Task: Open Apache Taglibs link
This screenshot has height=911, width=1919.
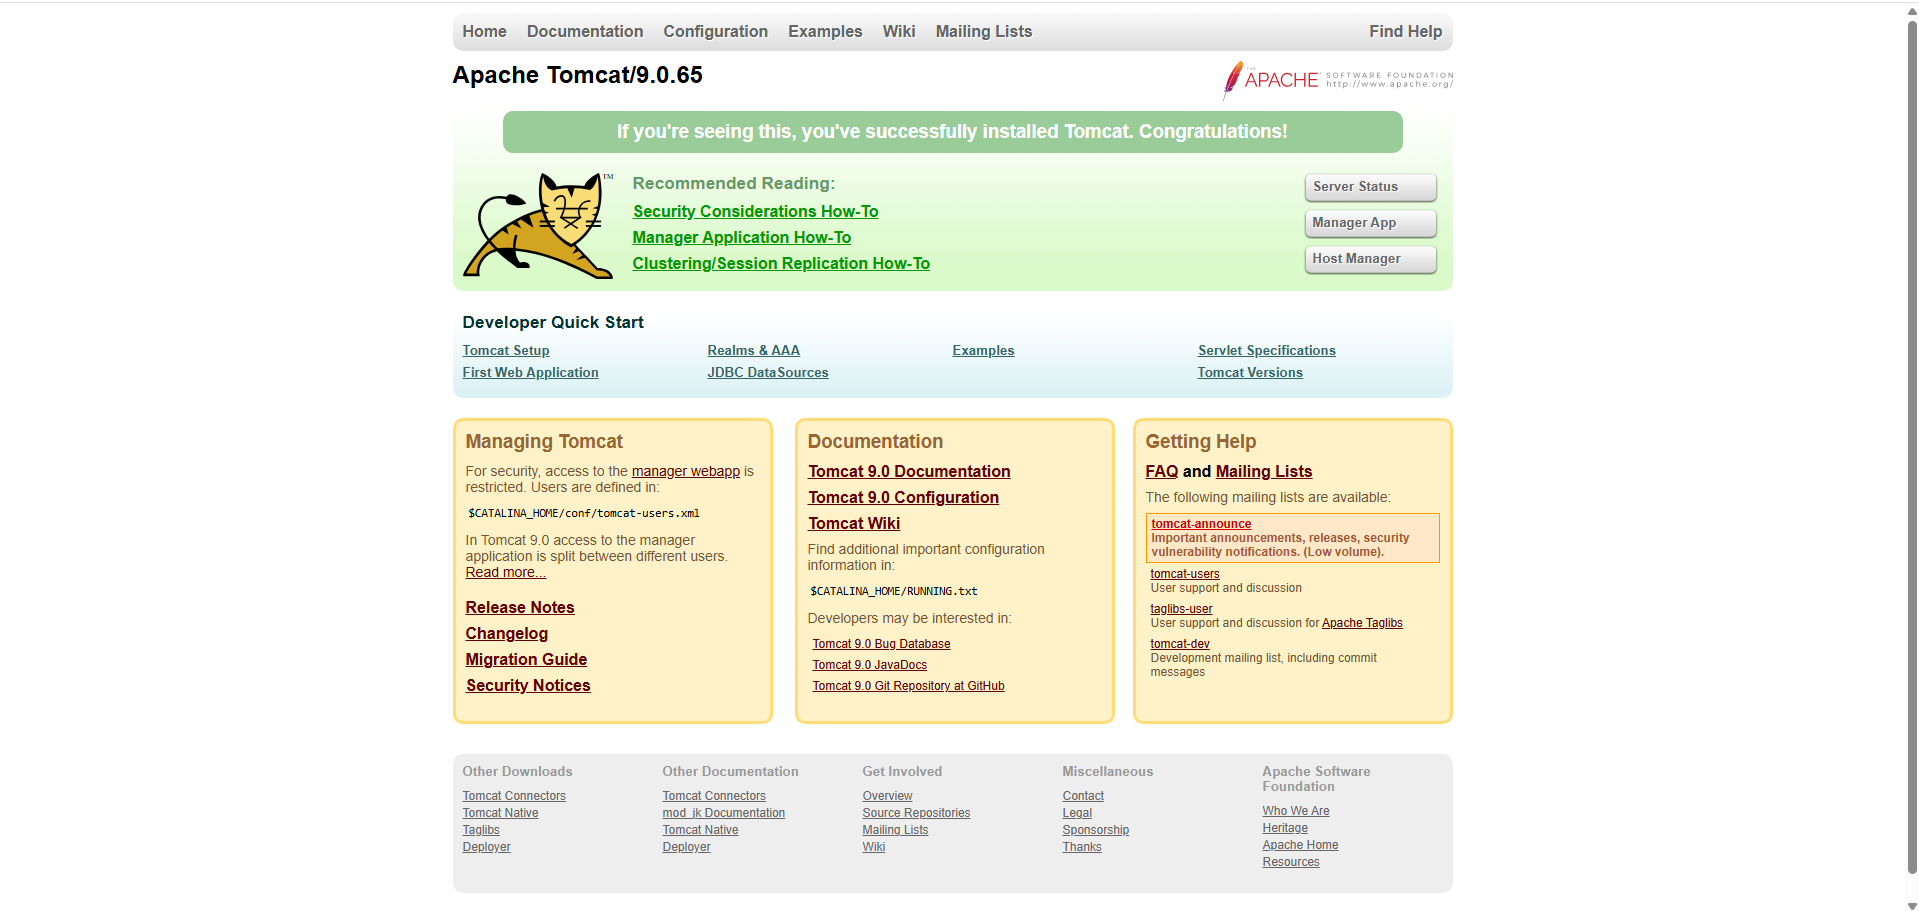Action: 1362,624
